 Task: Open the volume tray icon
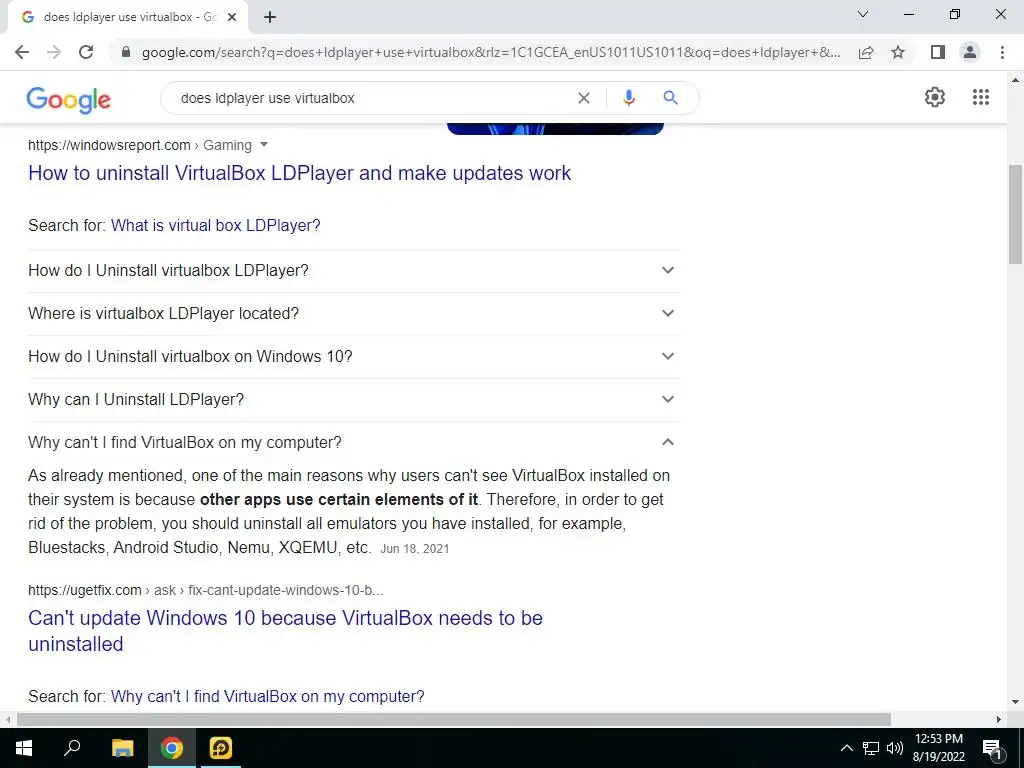(895, 748)
